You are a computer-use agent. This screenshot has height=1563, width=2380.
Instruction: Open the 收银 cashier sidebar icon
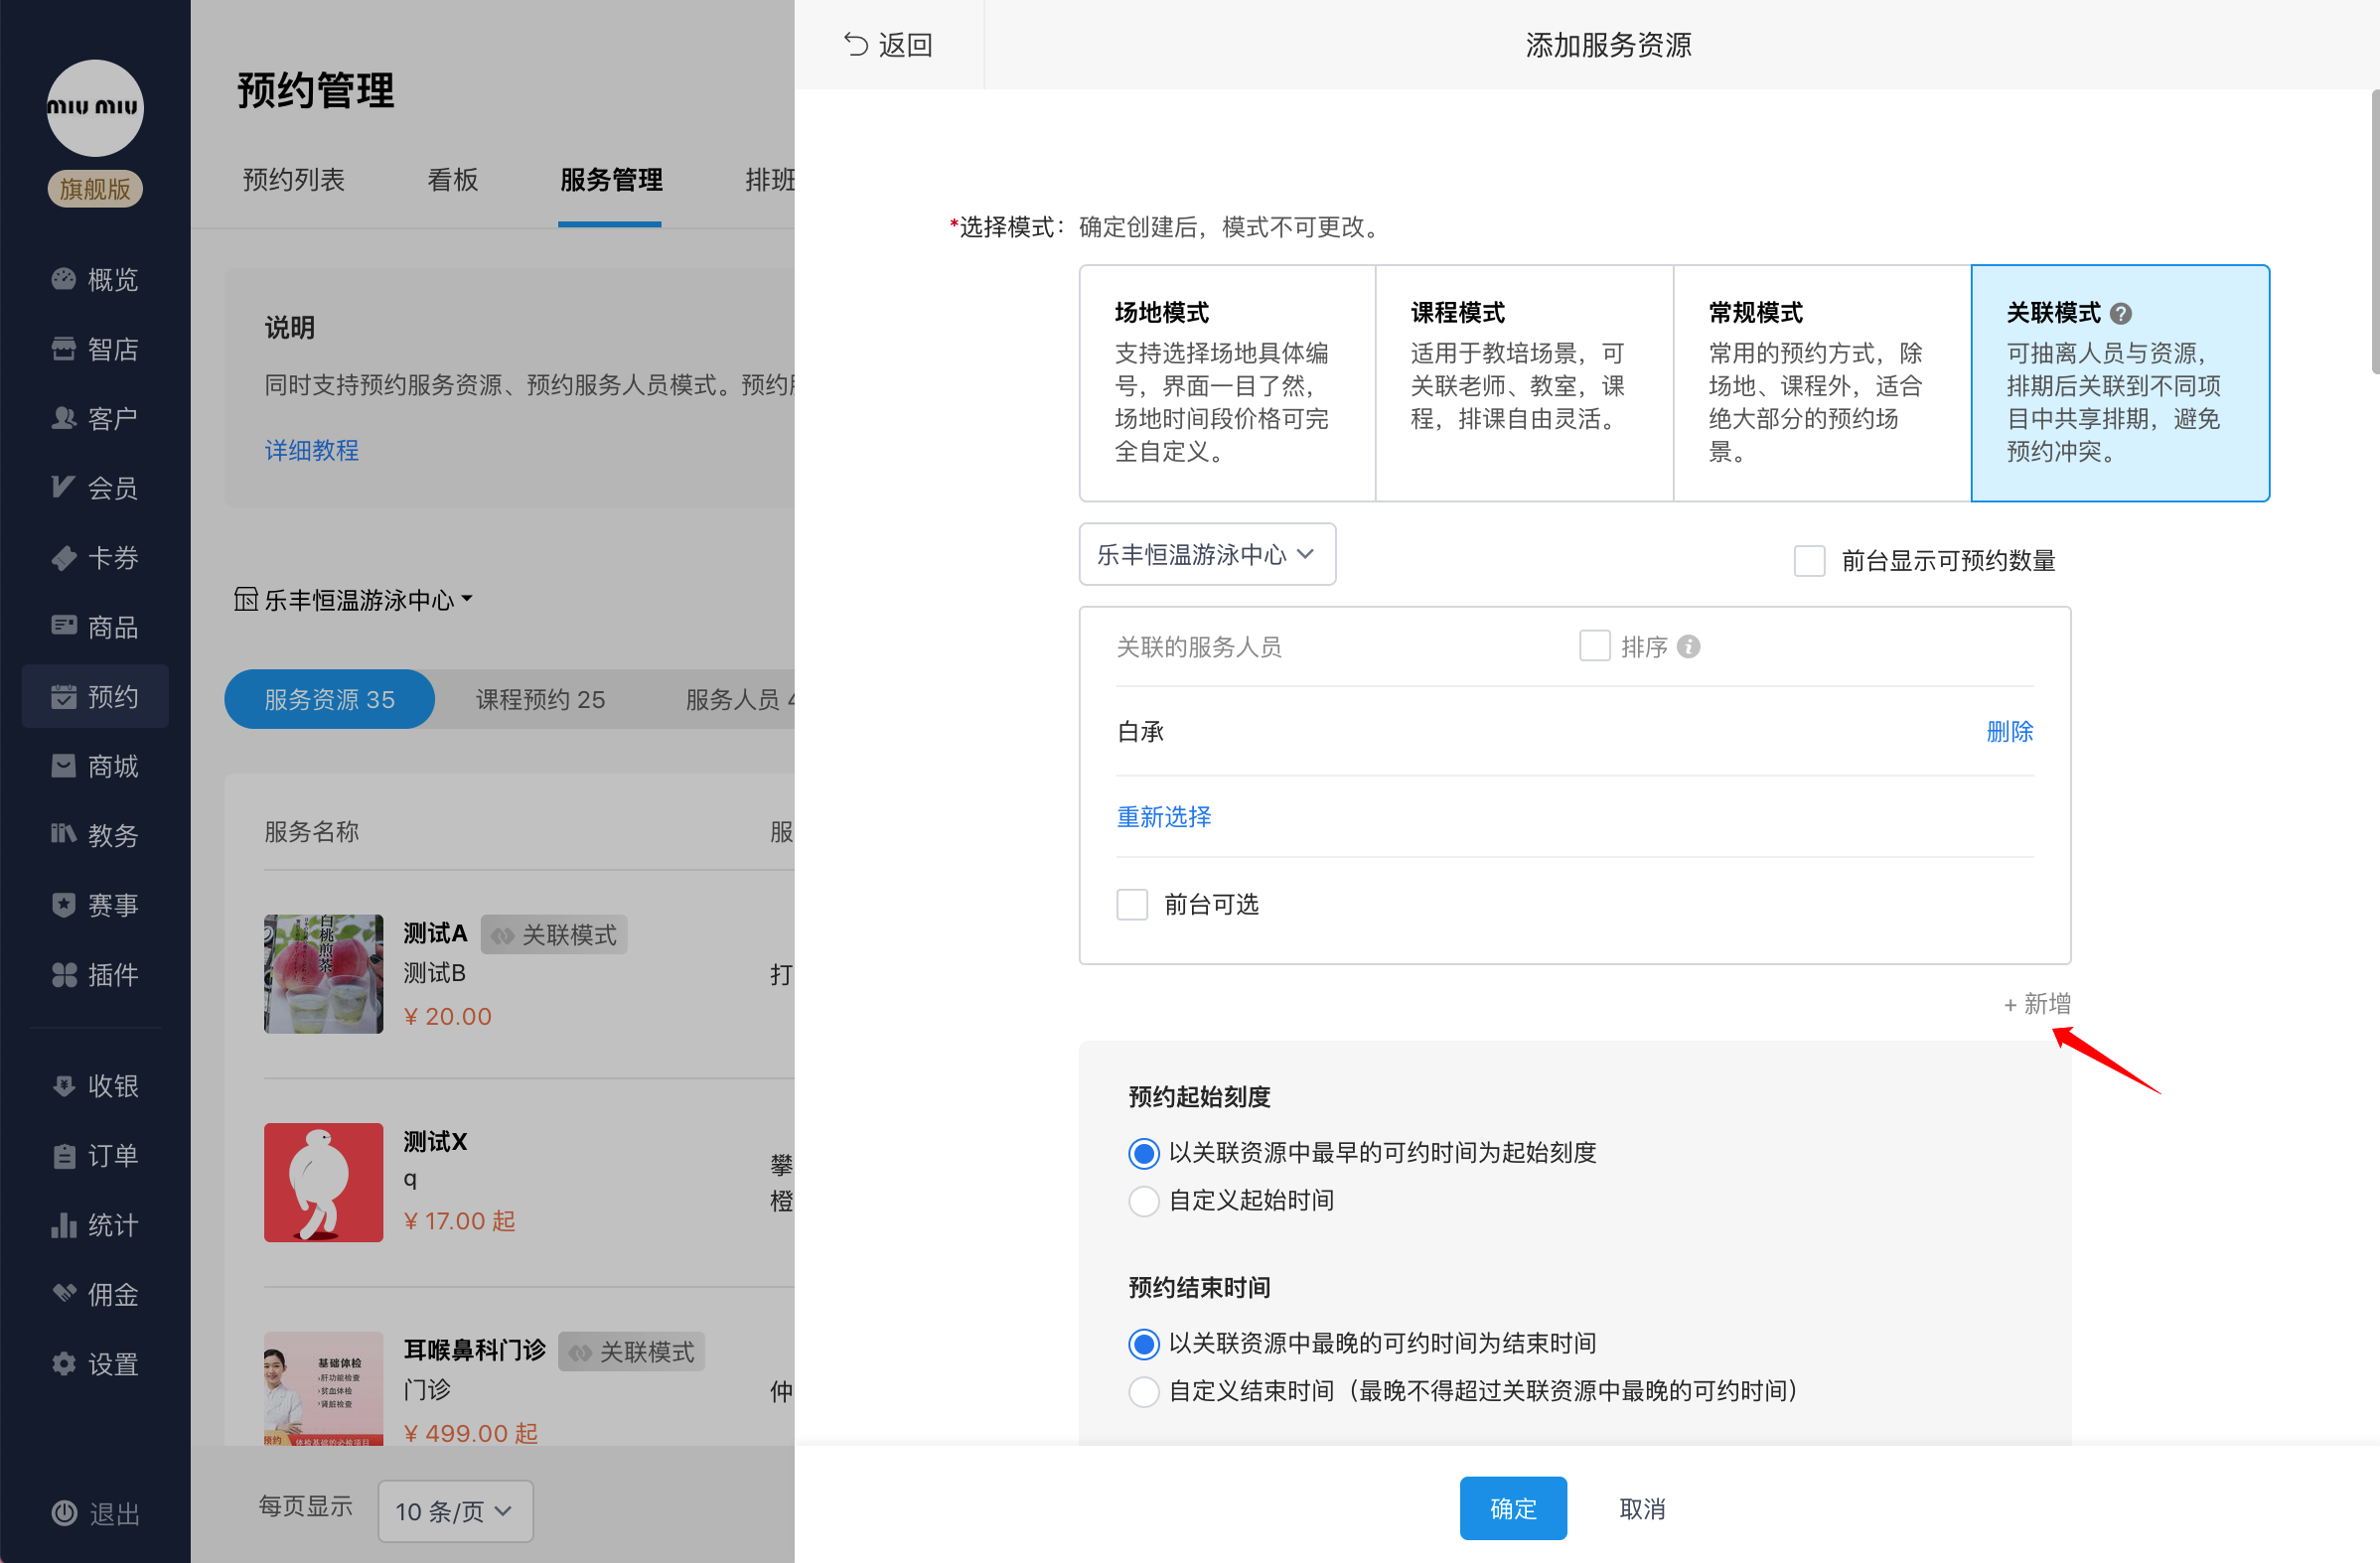tap(63, 1086)
